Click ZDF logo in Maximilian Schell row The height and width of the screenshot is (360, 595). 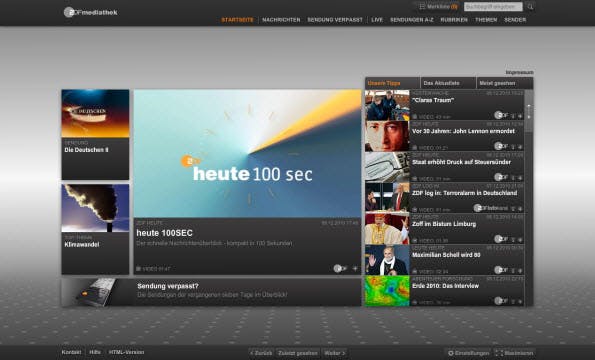pyautogui.click(x=501, y=270)
